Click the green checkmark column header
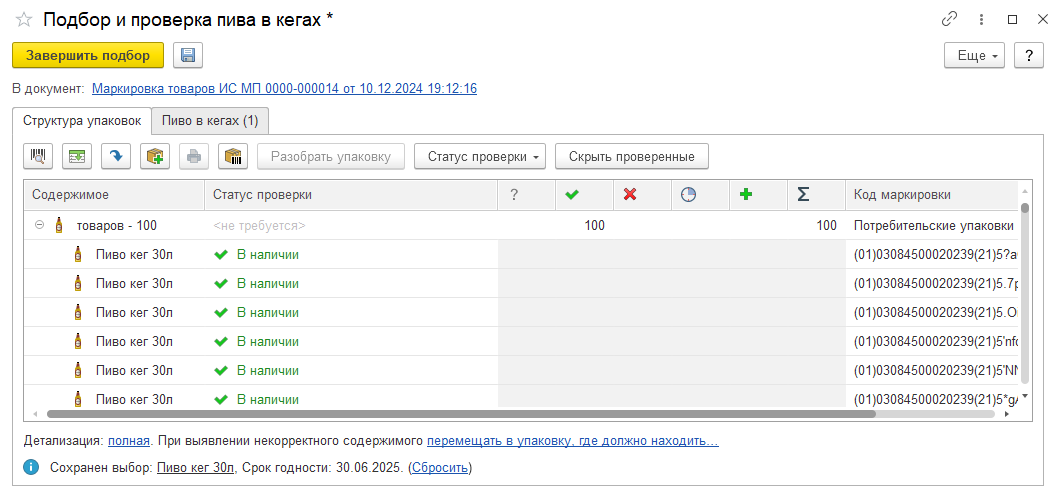Viewport: 1059px width, 497px height. coord(585,195)
